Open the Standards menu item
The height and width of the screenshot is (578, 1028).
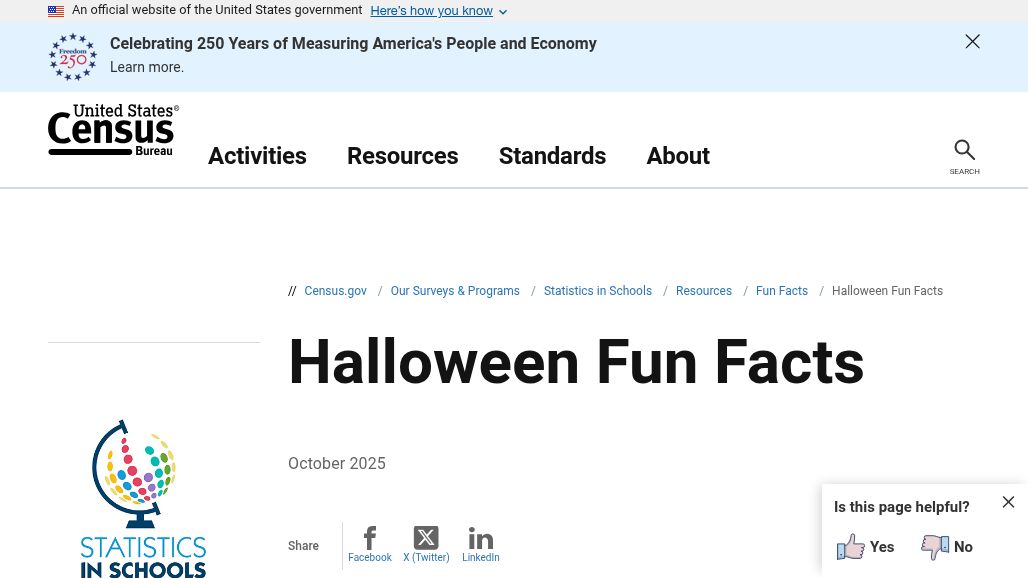tap(552, 156)
